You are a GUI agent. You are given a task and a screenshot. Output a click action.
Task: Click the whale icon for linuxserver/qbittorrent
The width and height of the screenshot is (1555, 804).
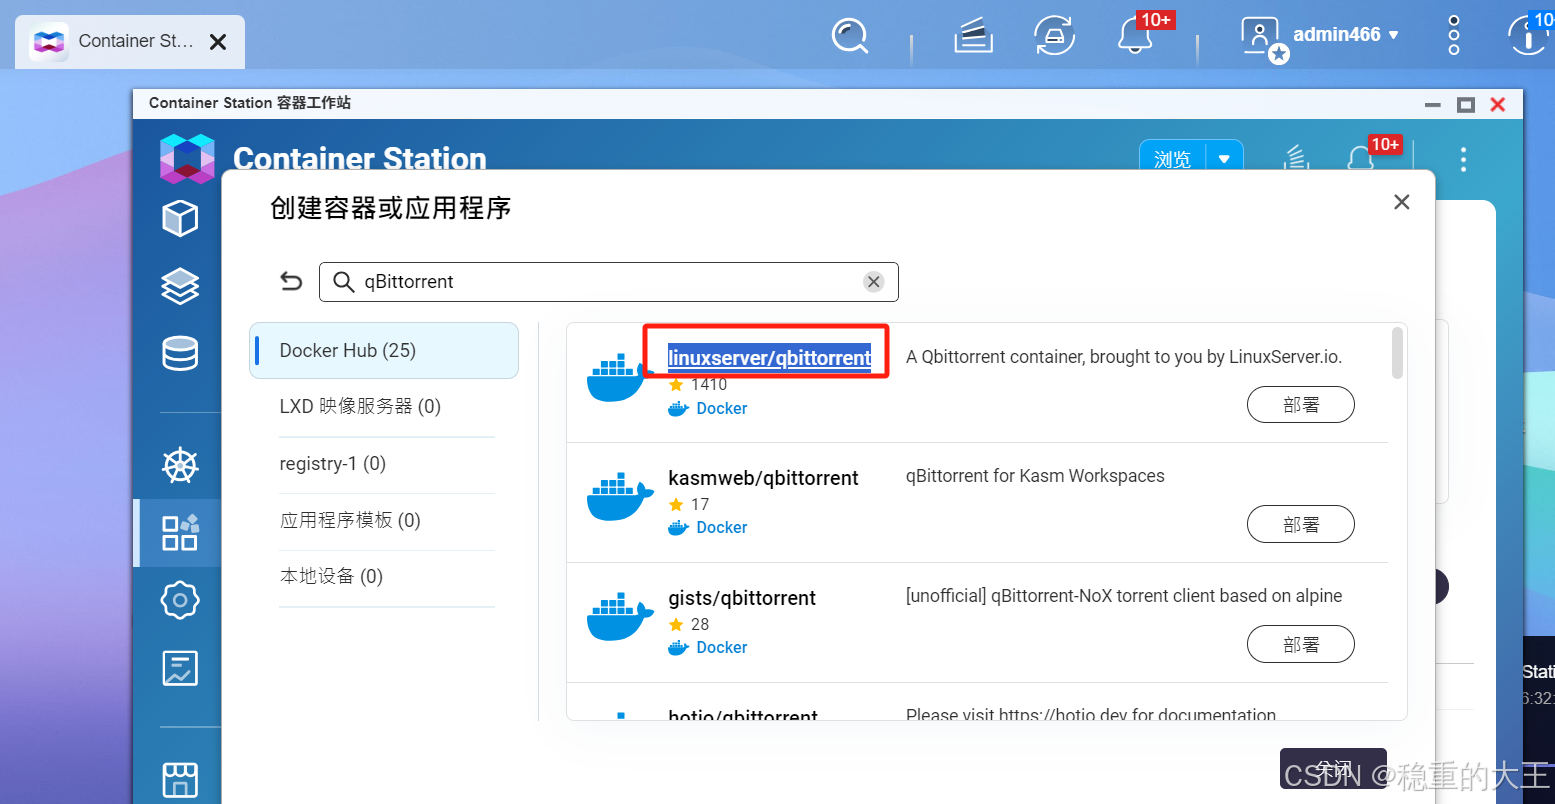620,377
